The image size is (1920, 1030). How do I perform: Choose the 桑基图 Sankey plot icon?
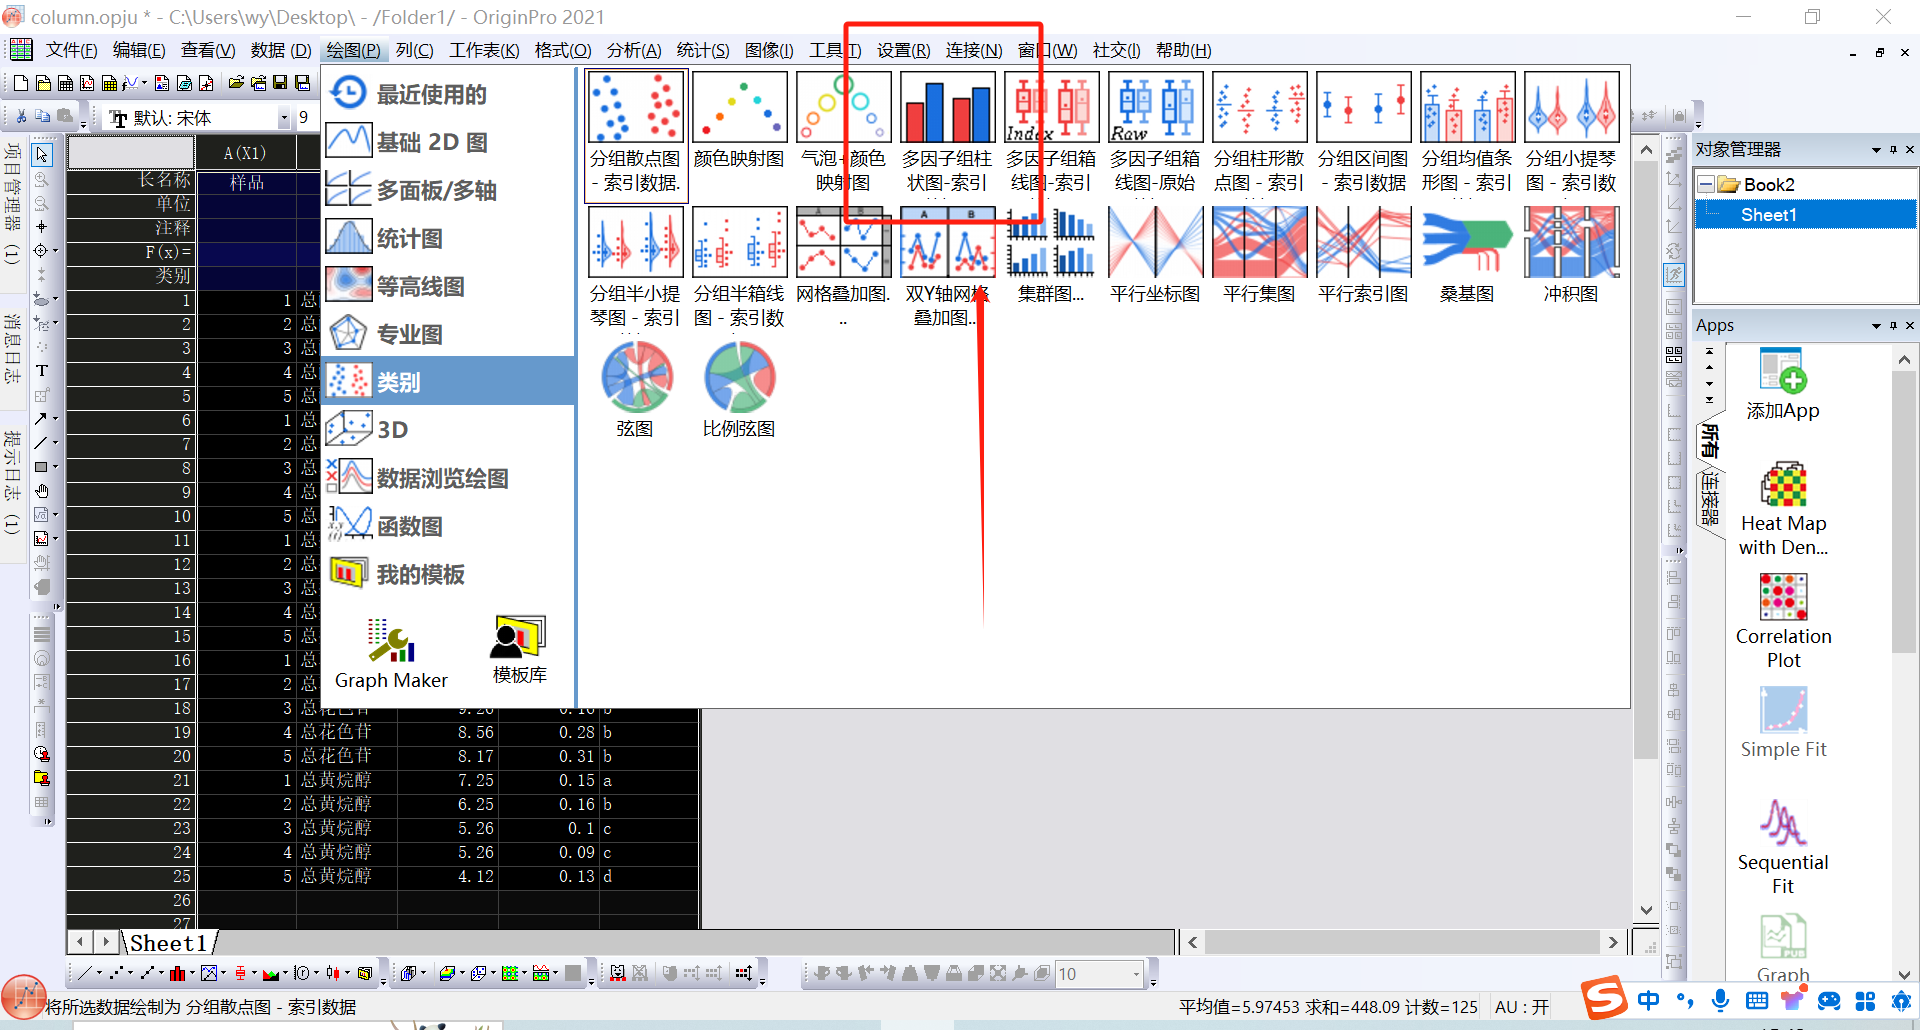click(x=1466, y=244)
